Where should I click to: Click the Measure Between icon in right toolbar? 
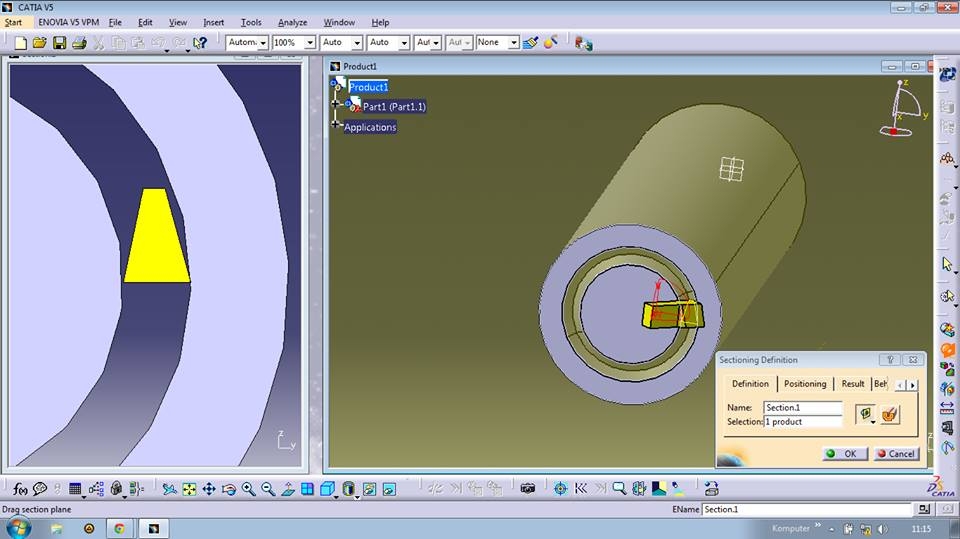point(947,408)
